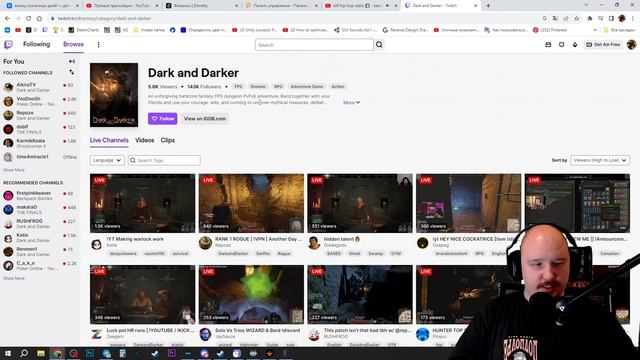Open This patch isn't that bad stream thumbnail
This screenshot has height=360, width=640.
click(x=360, y=295)
